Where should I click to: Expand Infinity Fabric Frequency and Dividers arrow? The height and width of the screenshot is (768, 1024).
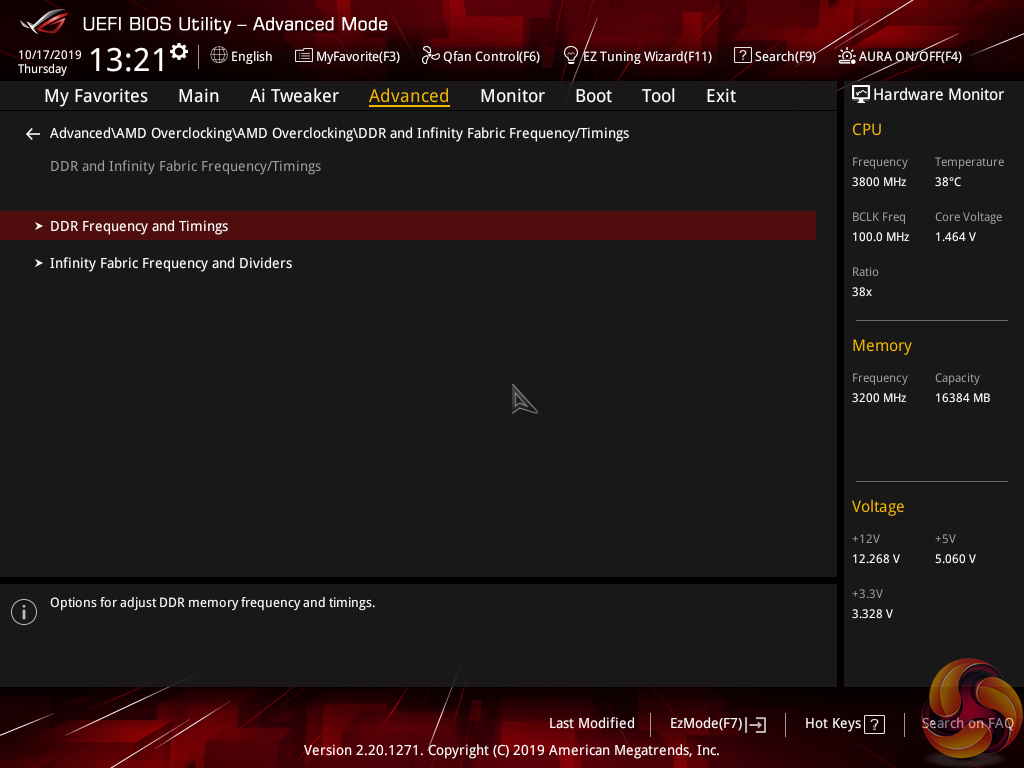pos(39,263)
